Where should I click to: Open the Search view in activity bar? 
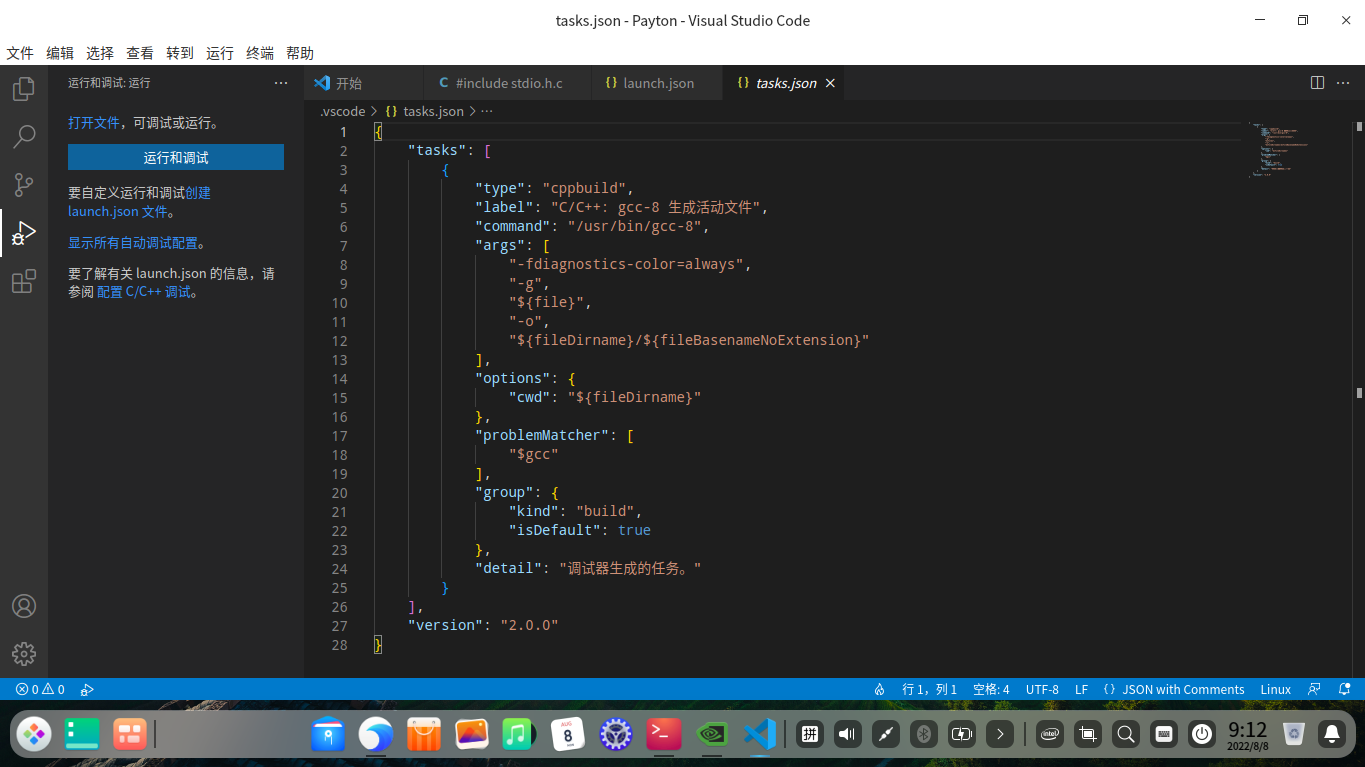[x=24, y=137]
